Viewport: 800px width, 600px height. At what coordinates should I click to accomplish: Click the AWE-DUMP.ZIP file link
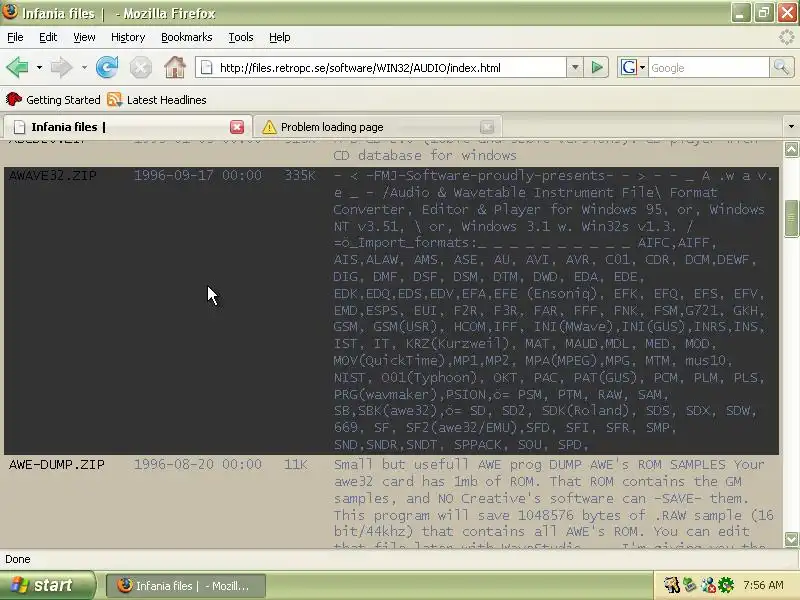pos(57,464)
